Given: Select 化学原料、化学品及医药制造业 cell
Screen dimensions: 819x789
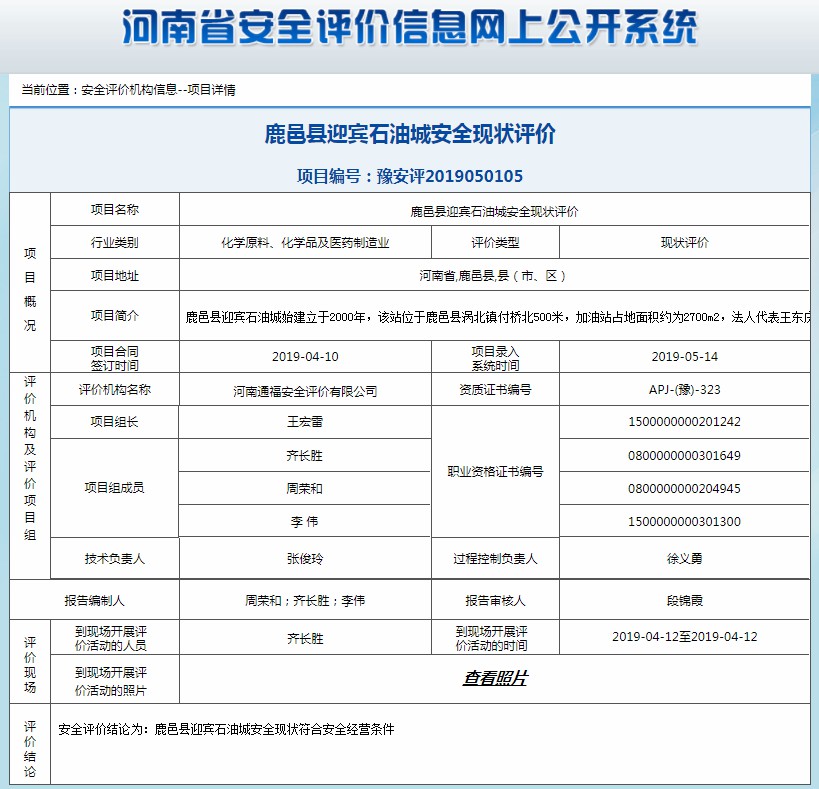Looking at the screenshot, I should click(x=306, y=242).
